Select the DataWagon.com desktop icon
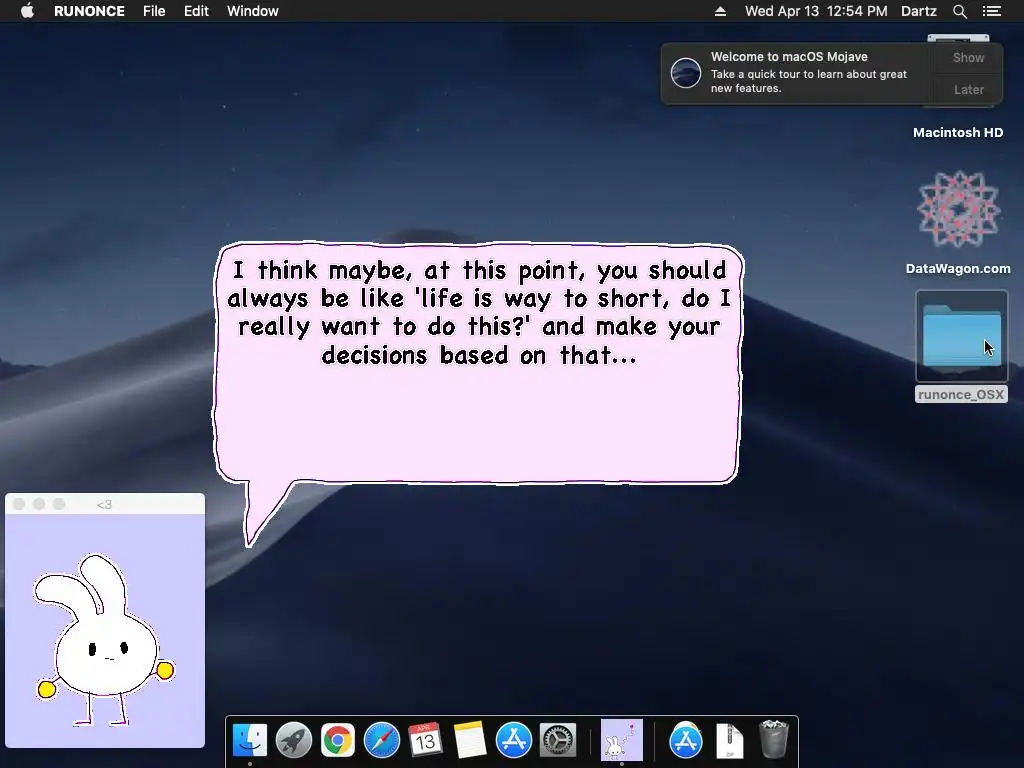This screenshot has height=768, width=1024. (958, 209)
